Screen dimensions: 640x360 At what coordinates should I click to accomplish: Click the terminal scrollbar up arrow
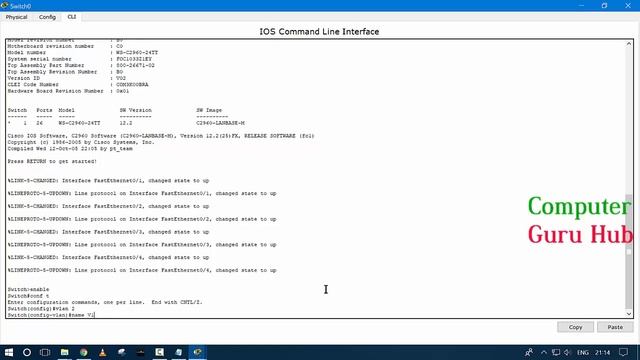click(629, 44)
